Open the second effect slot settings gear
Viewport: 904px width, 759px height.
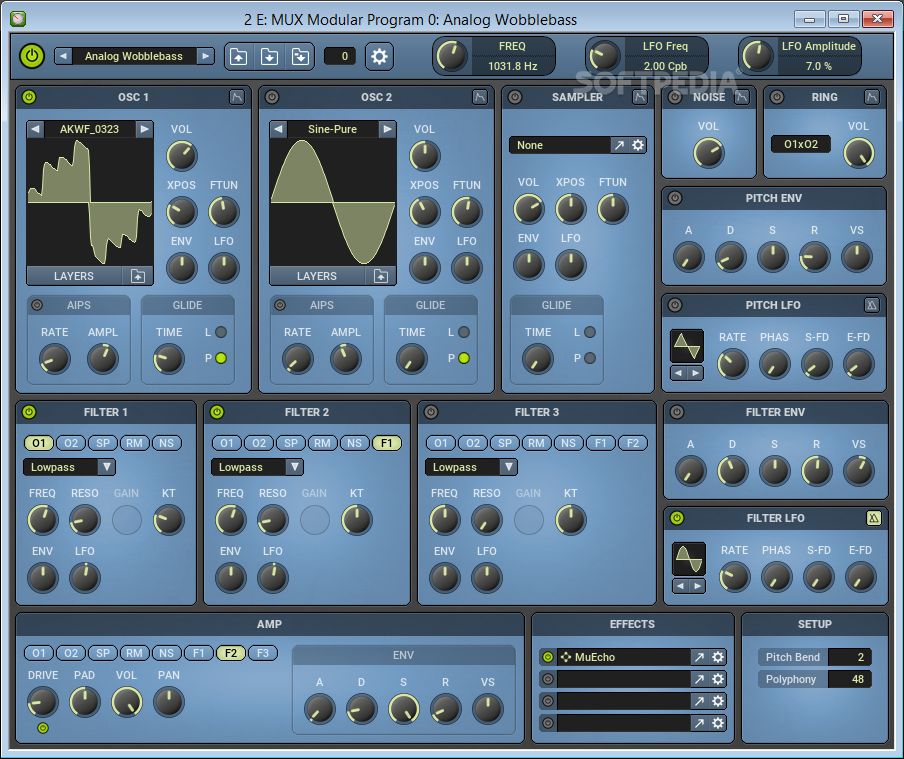click(718, 679)
